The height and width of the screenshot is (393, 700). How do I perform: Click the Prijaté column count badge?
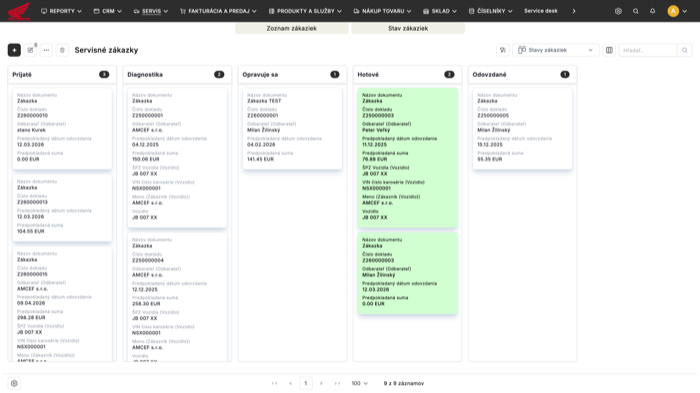104,75
